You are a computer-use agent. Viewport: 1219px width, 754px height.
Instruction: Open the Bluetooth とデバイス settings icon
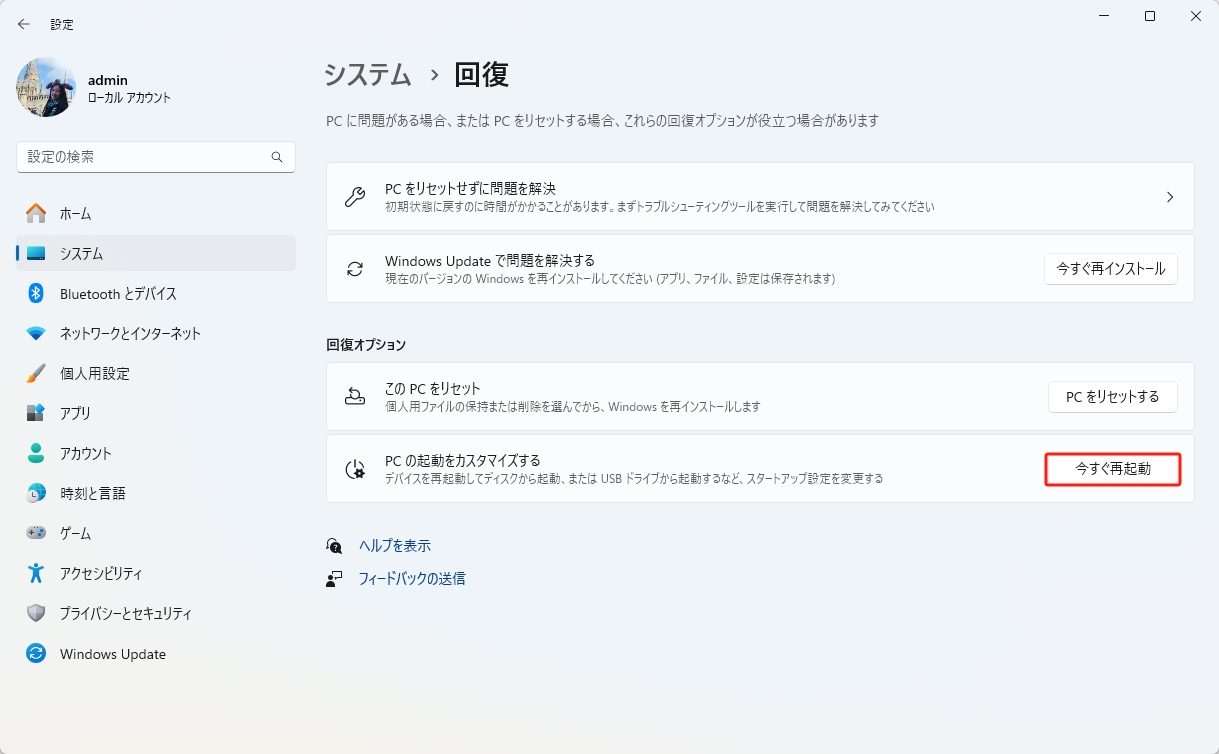point(33,293)
